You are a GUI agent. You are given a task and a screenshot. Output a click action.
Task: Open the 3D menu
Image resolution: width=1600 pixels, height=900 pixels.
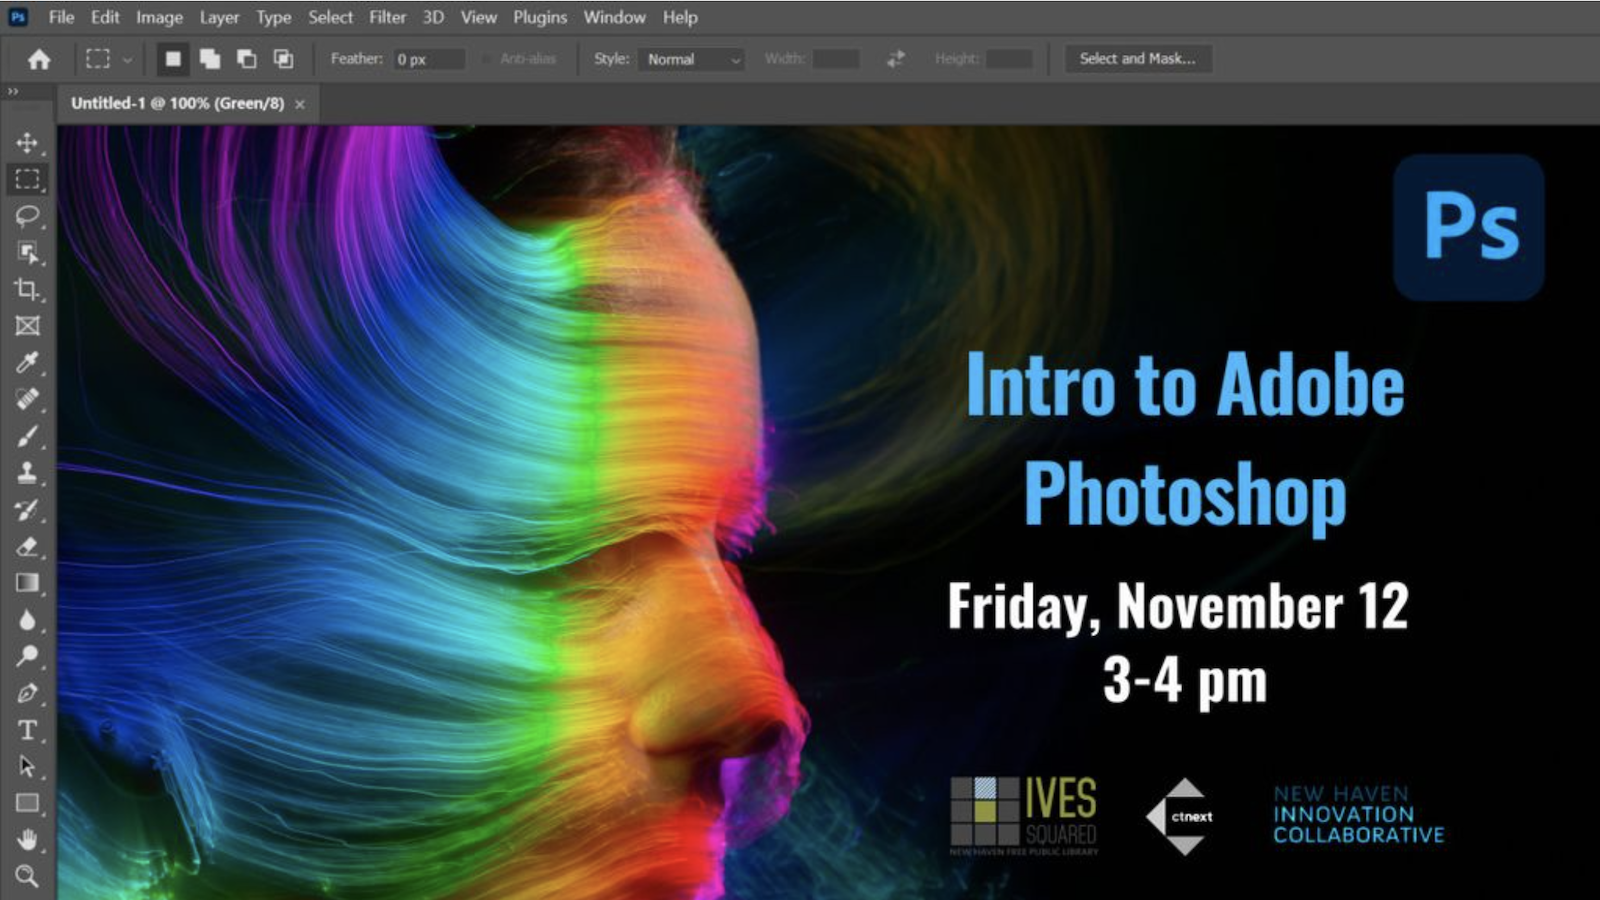[433, 17]
